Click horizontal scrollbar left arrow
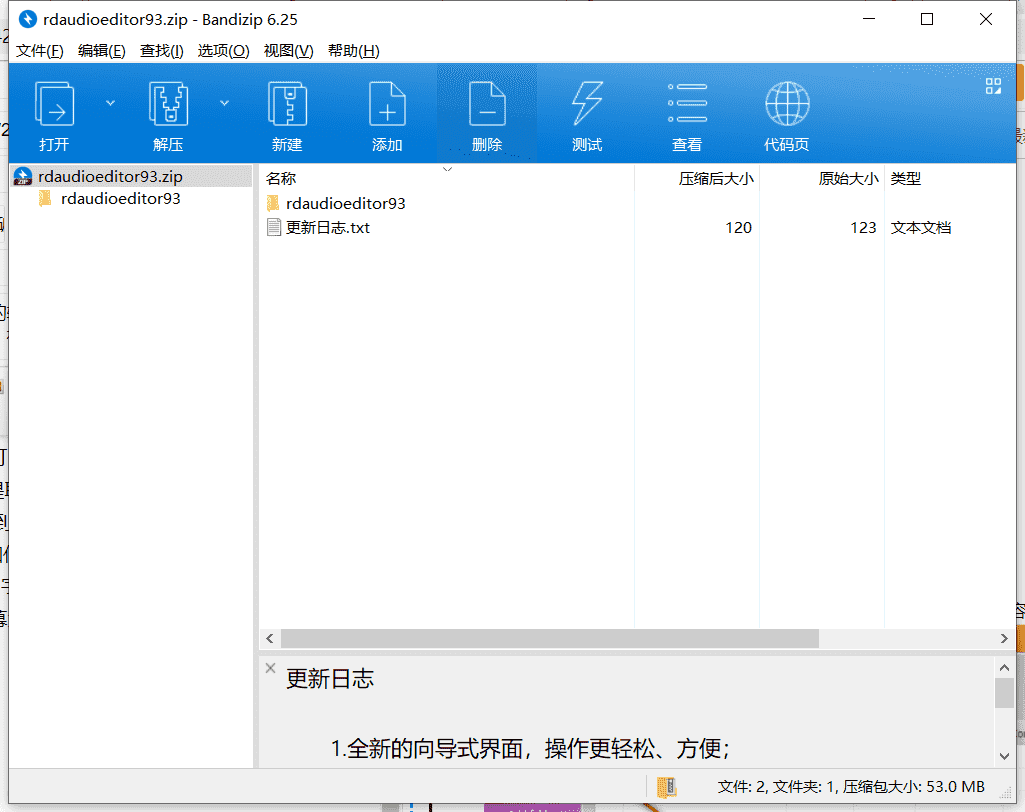This screenshot has width=1025, height=812. point(270,639)
